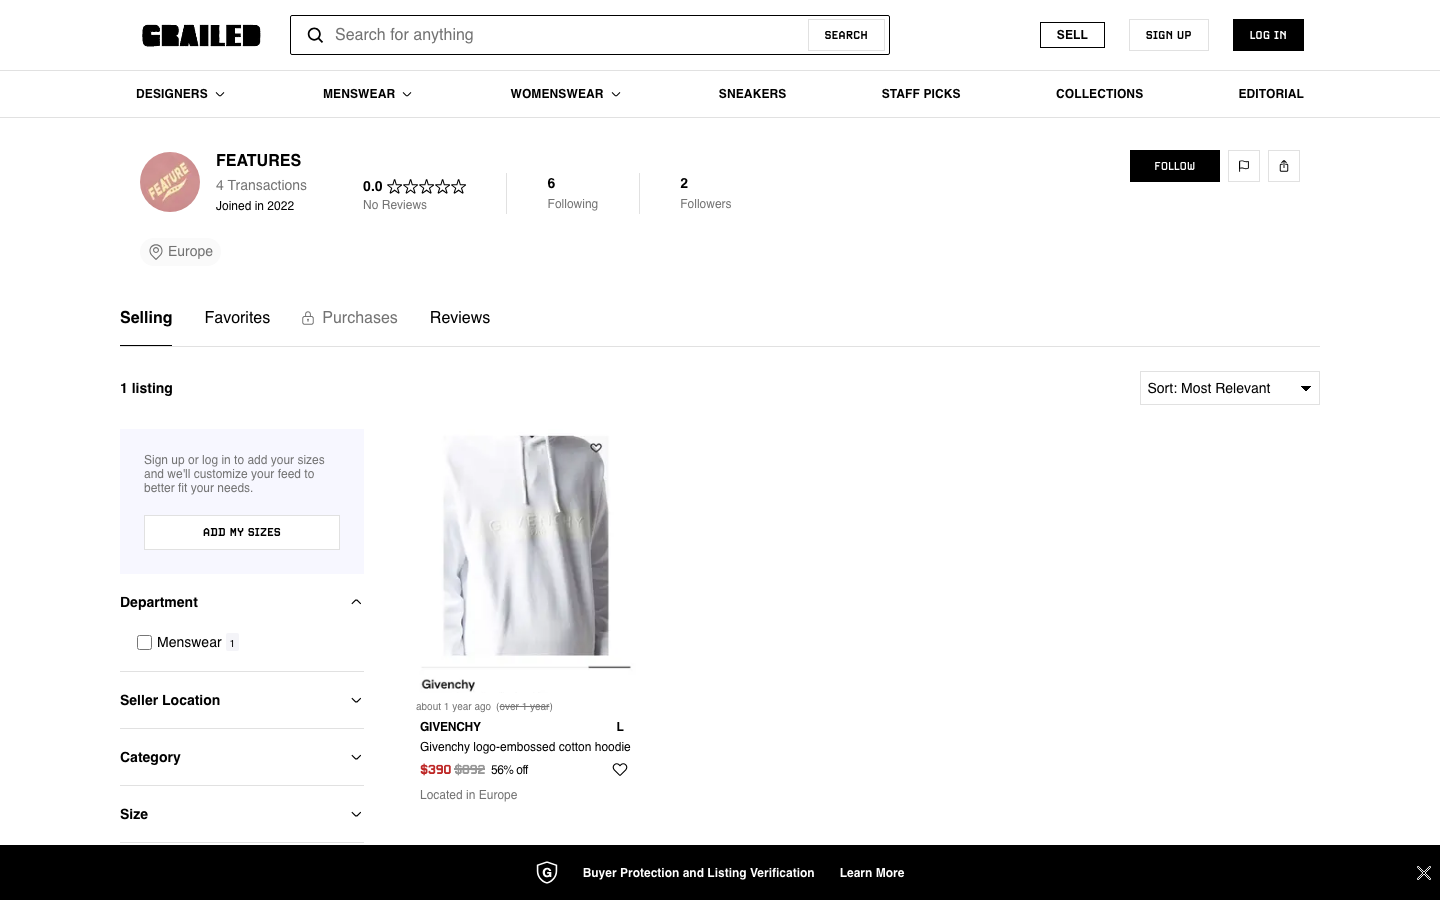Close the Buyer Protection banner
The image size is (1440, 900).
click(x=1424, y=873)
